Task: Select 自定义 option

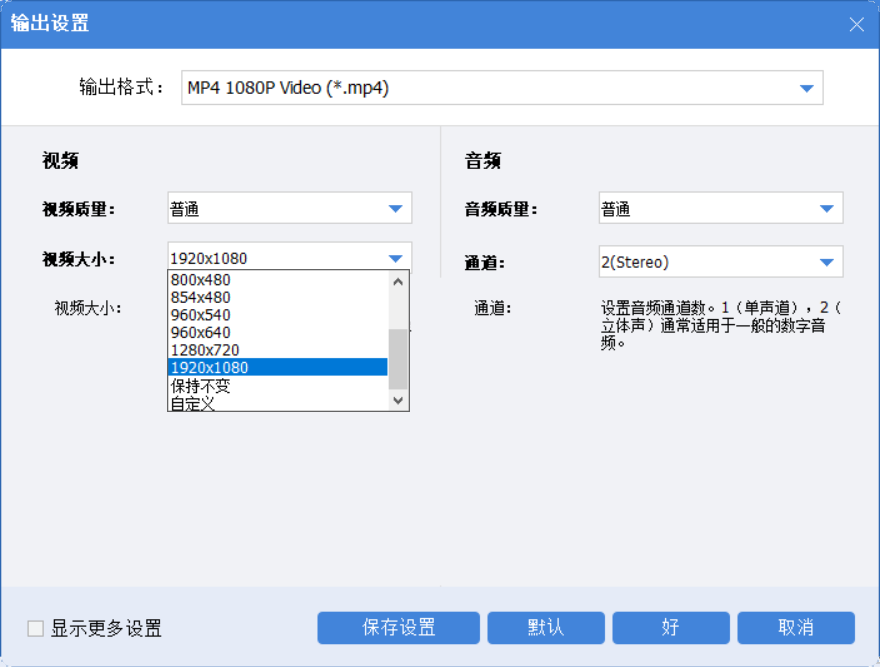Action: click(278, 403)
